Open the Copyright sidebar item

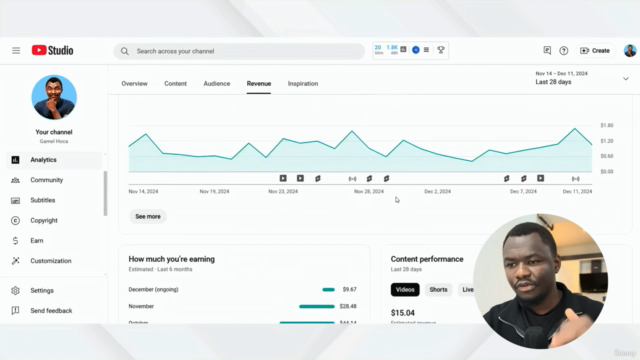(x=54, y=220)
